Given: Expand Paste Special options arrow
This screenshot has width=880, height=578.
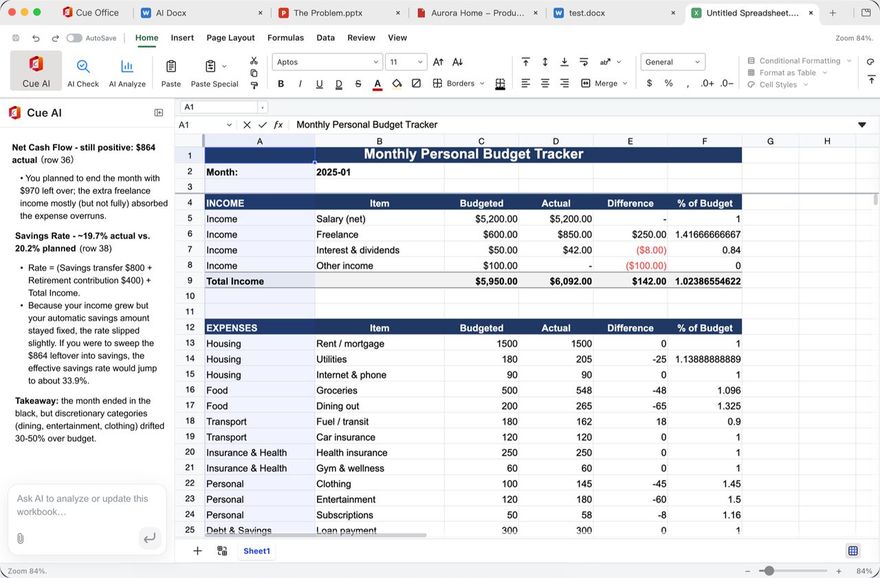Looking at the screenshot, I should [x=224, y=66].
